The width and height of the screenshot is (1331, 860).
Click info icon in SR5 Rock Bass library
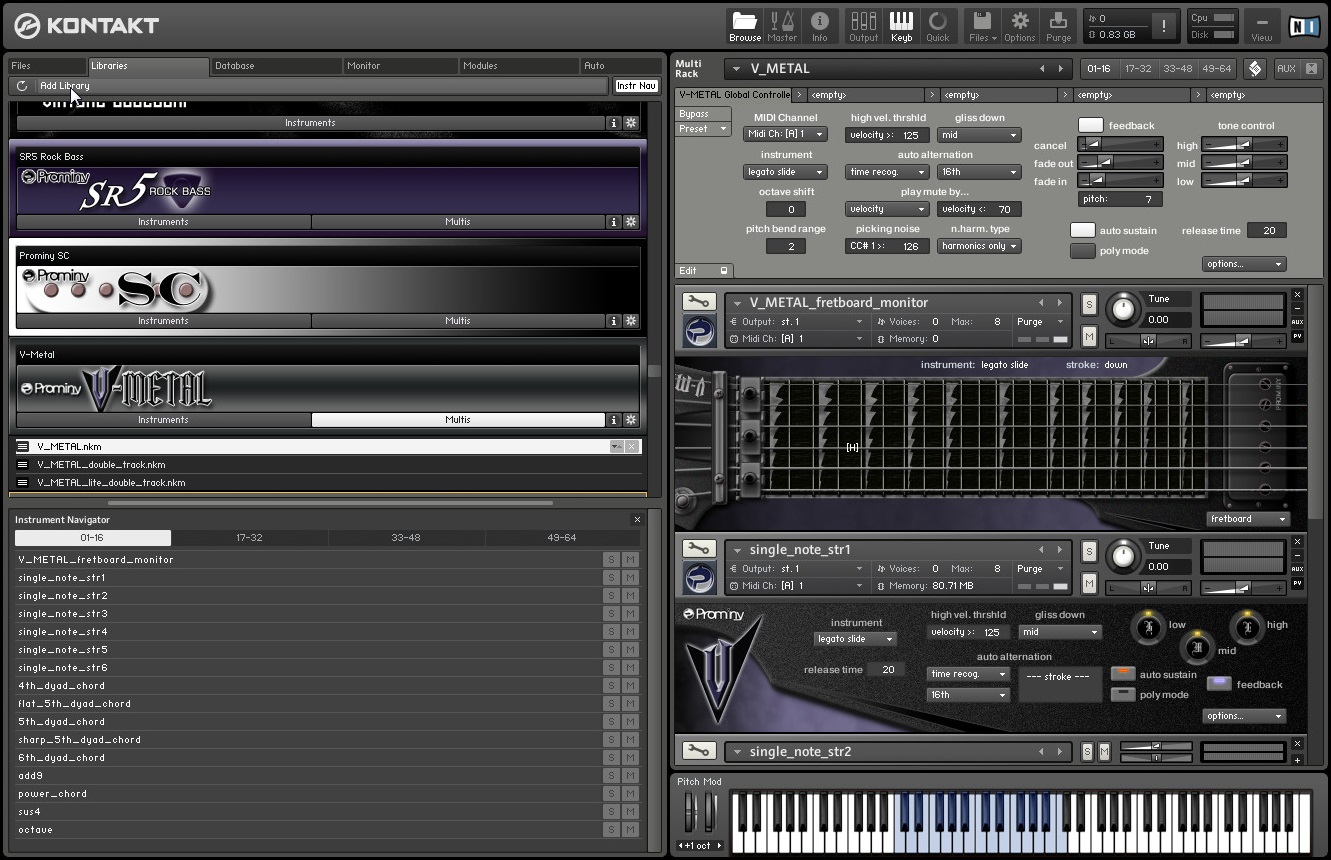[x=614, y=222]
